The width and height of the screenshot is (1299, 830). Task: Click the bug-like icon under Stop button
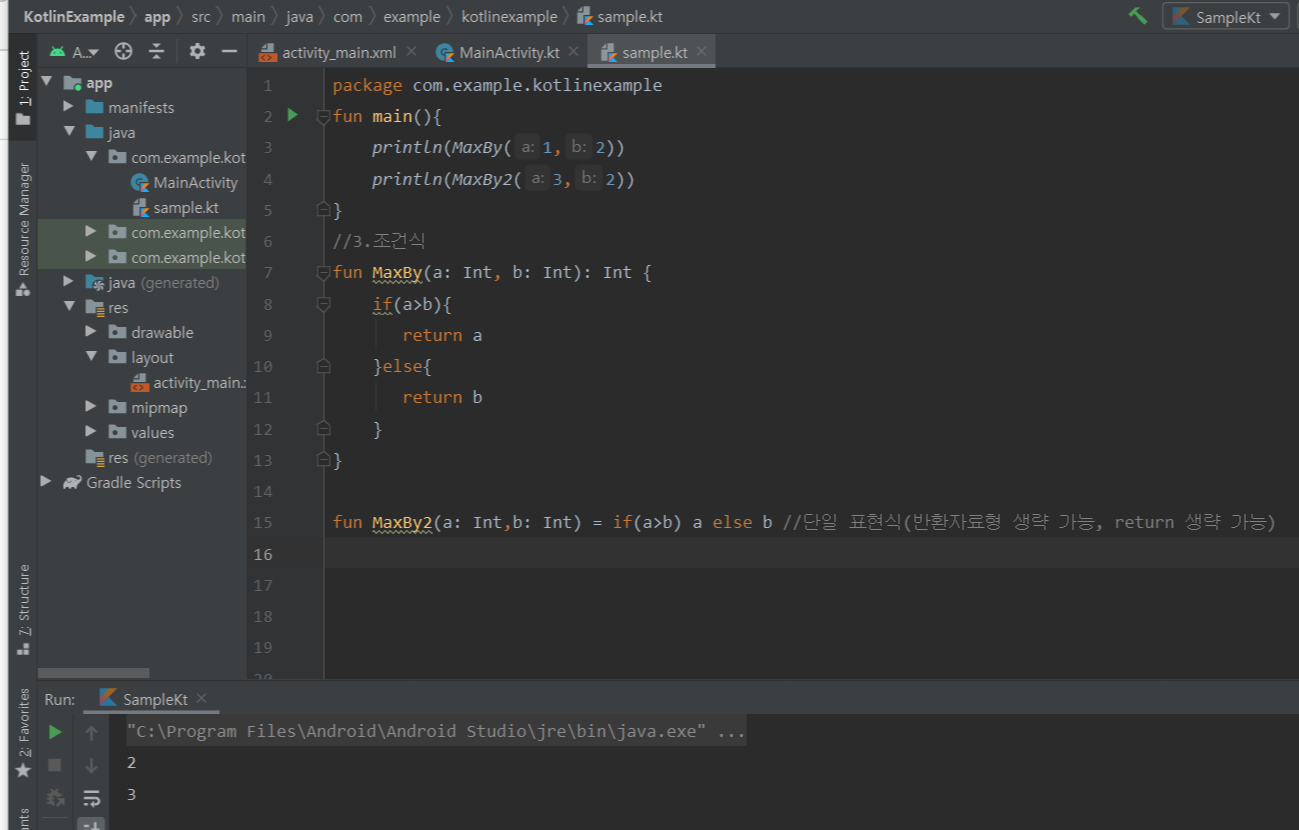[x=55, y=798]
